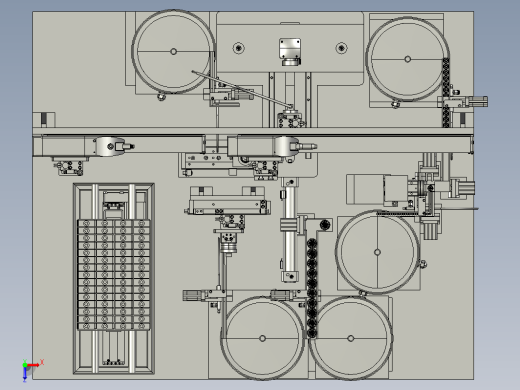
Task: Pick the middle-right bowl feeder center hole
Action: click(377, 252)
